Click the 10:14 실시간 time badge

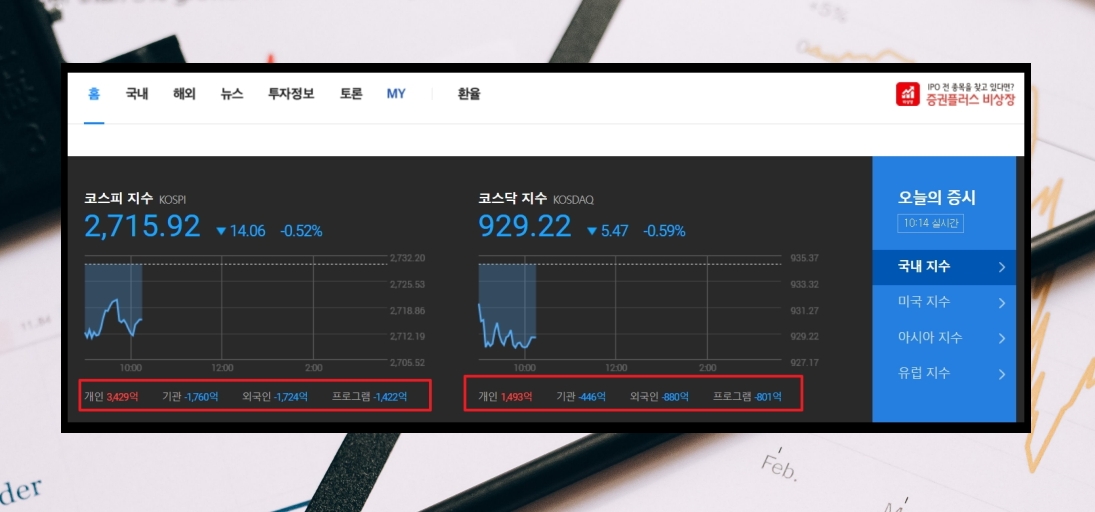pyautogui.click(x=930, y=224)
